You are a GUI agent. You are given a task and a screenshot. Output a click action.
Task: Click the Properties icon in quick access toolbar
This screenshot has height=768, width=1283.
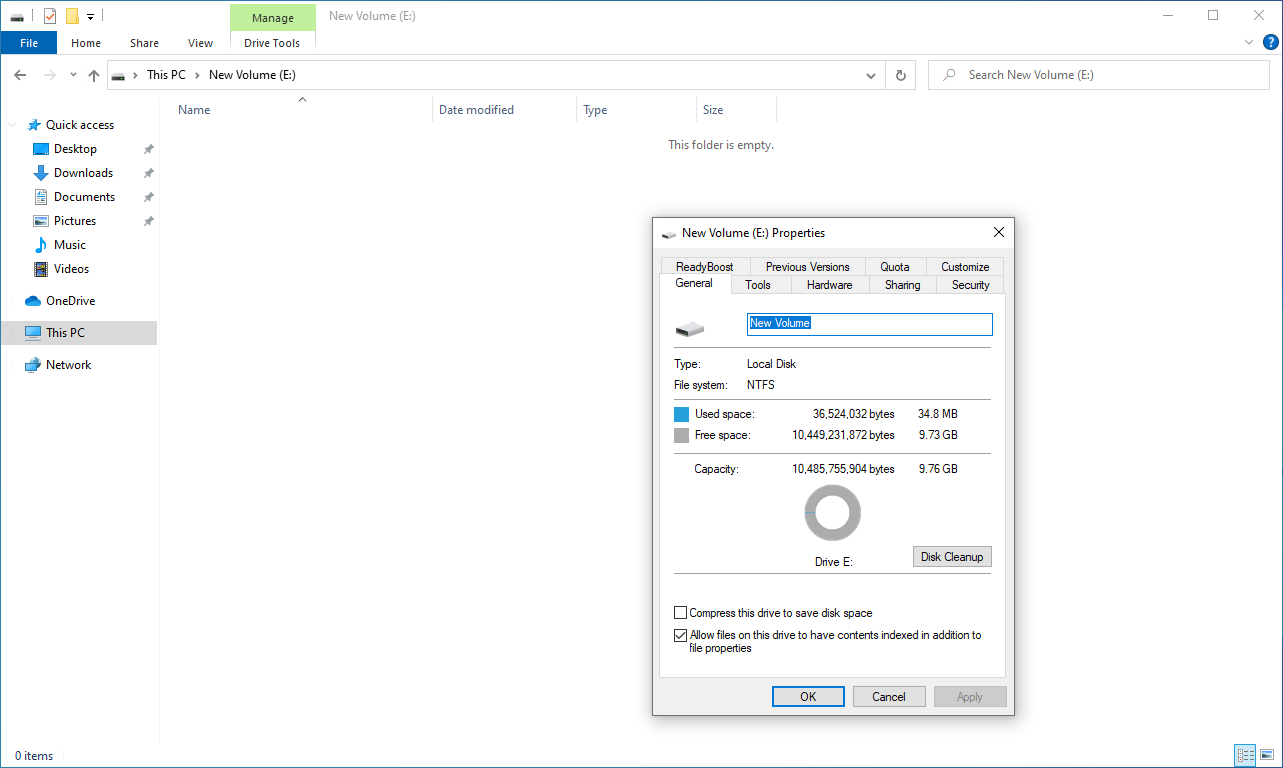tap(50, 16)
